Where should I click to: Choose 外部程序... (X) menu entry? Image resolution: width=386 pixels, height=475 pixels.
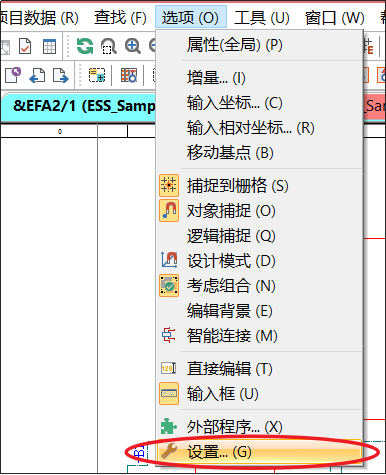pos(260,426)
